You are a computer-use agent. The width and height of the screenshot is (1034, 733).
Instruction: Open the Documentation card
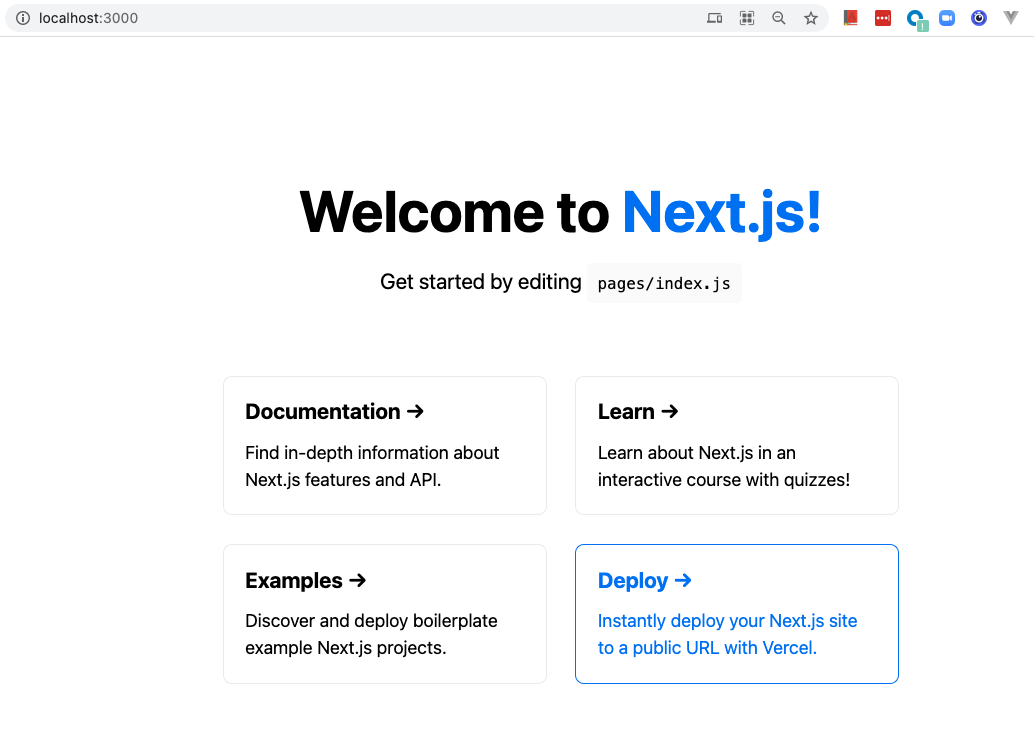(x=385, y=446)
